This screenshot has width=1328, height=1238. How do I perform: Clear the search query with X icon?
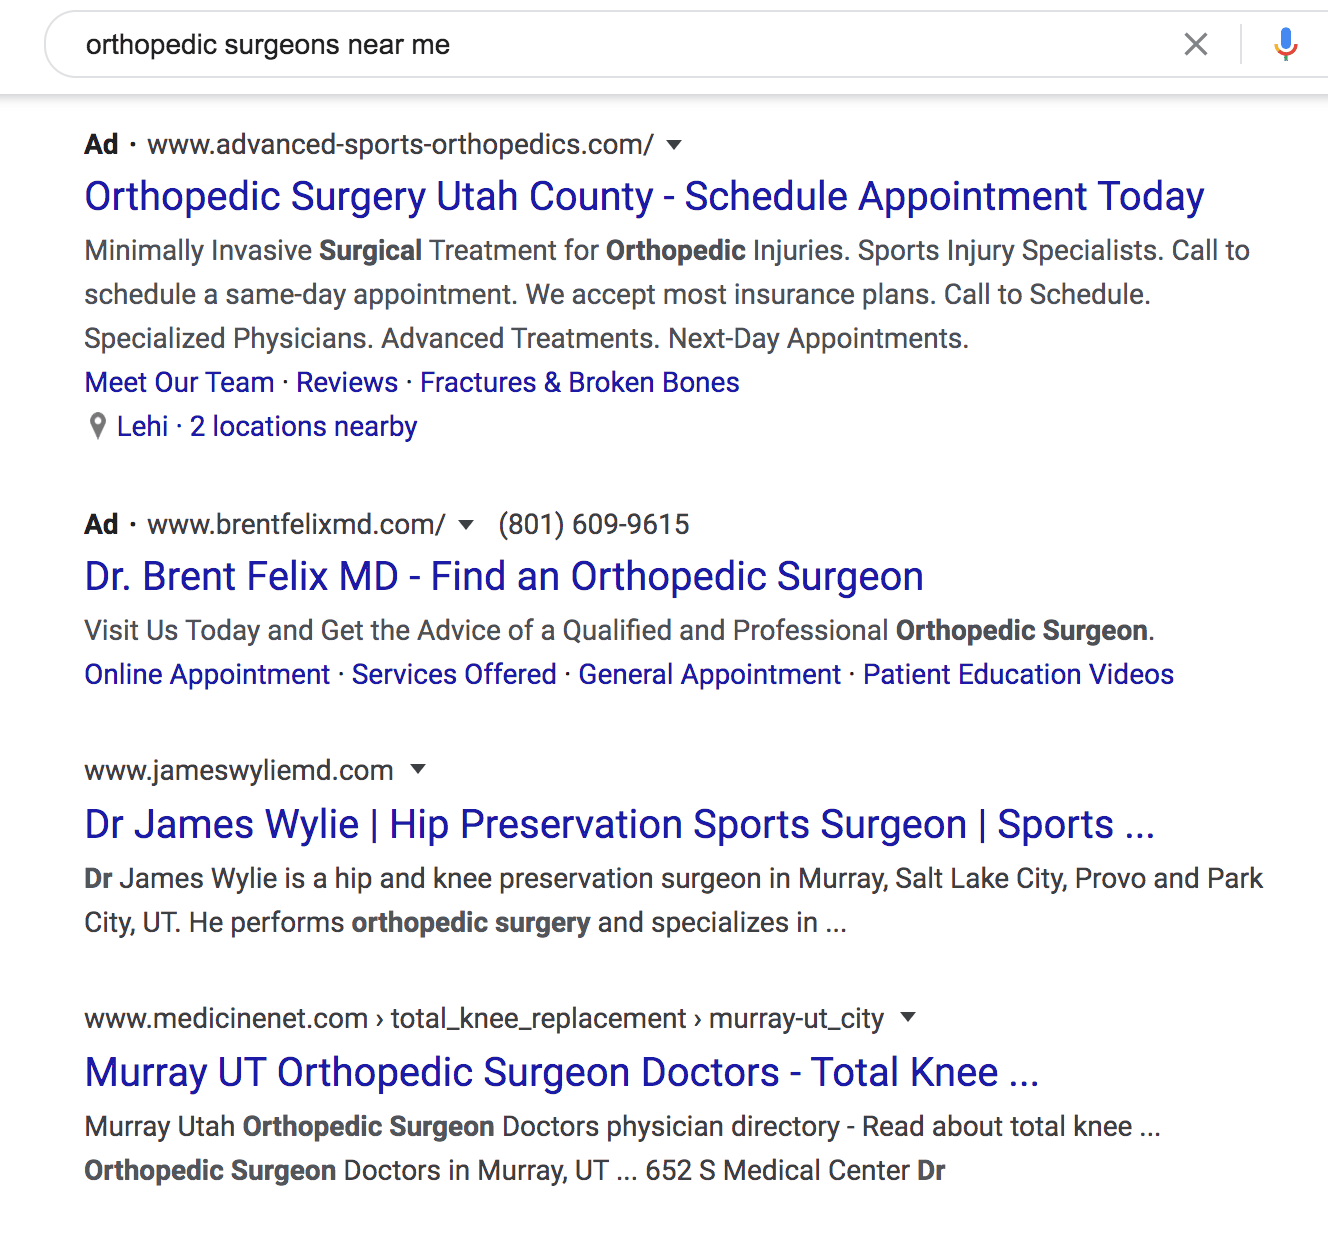1195,44
